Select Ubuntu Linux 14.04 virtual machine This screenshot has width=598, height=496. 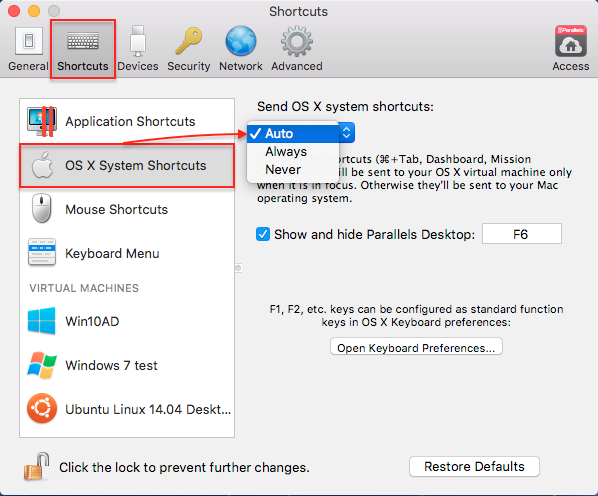127,409
